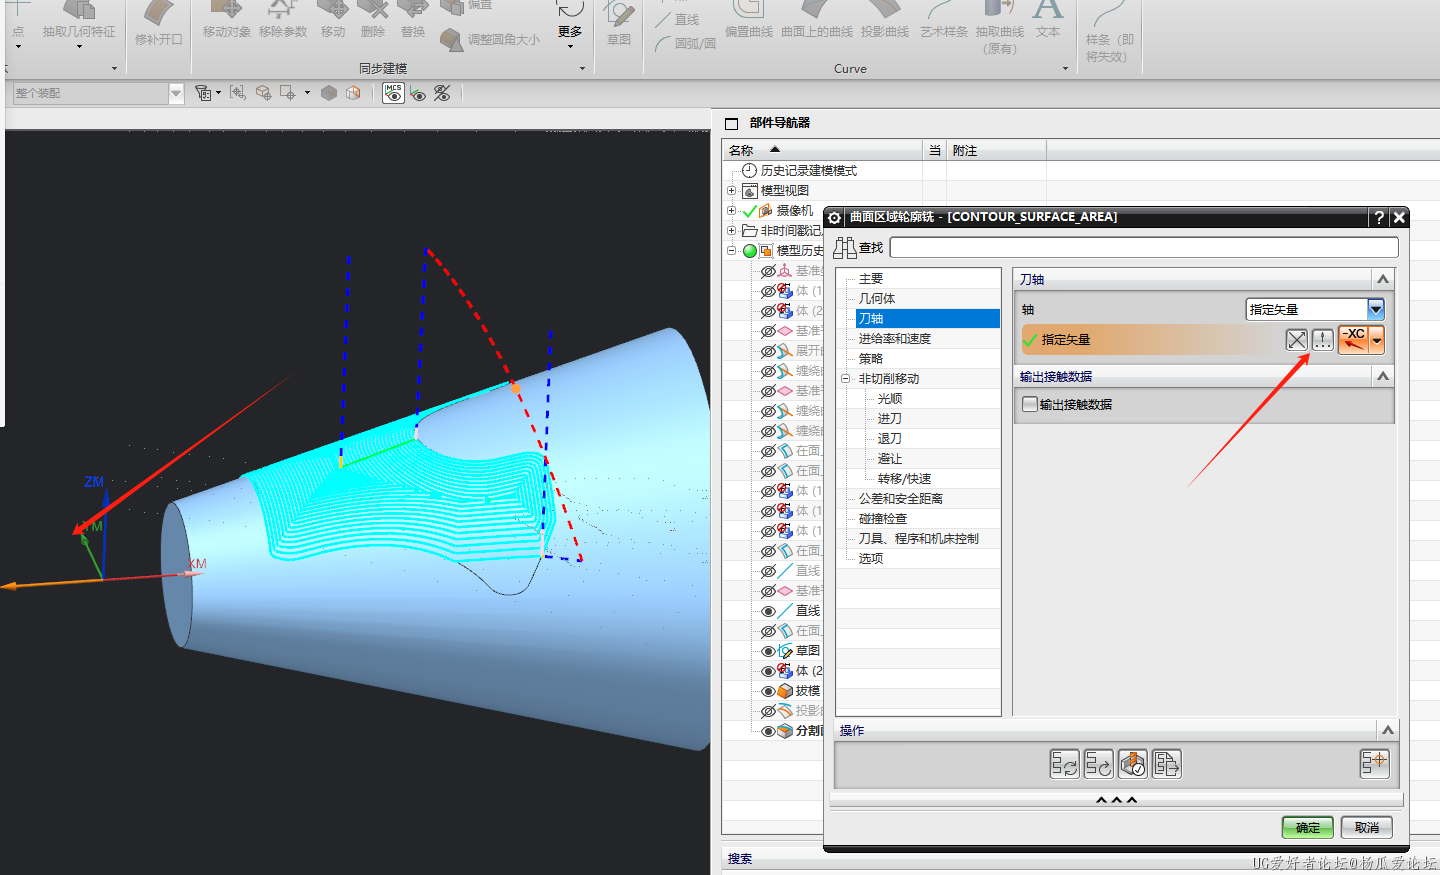Click the 附注 column header

pos(997,150)
